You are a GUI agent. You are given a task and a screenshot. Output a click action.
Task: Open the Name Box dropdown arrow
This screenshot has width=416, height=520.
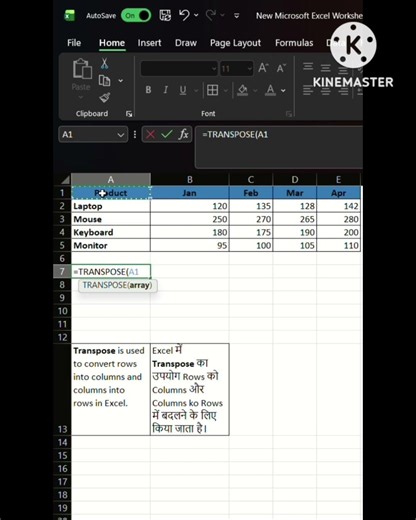[121, 135]
